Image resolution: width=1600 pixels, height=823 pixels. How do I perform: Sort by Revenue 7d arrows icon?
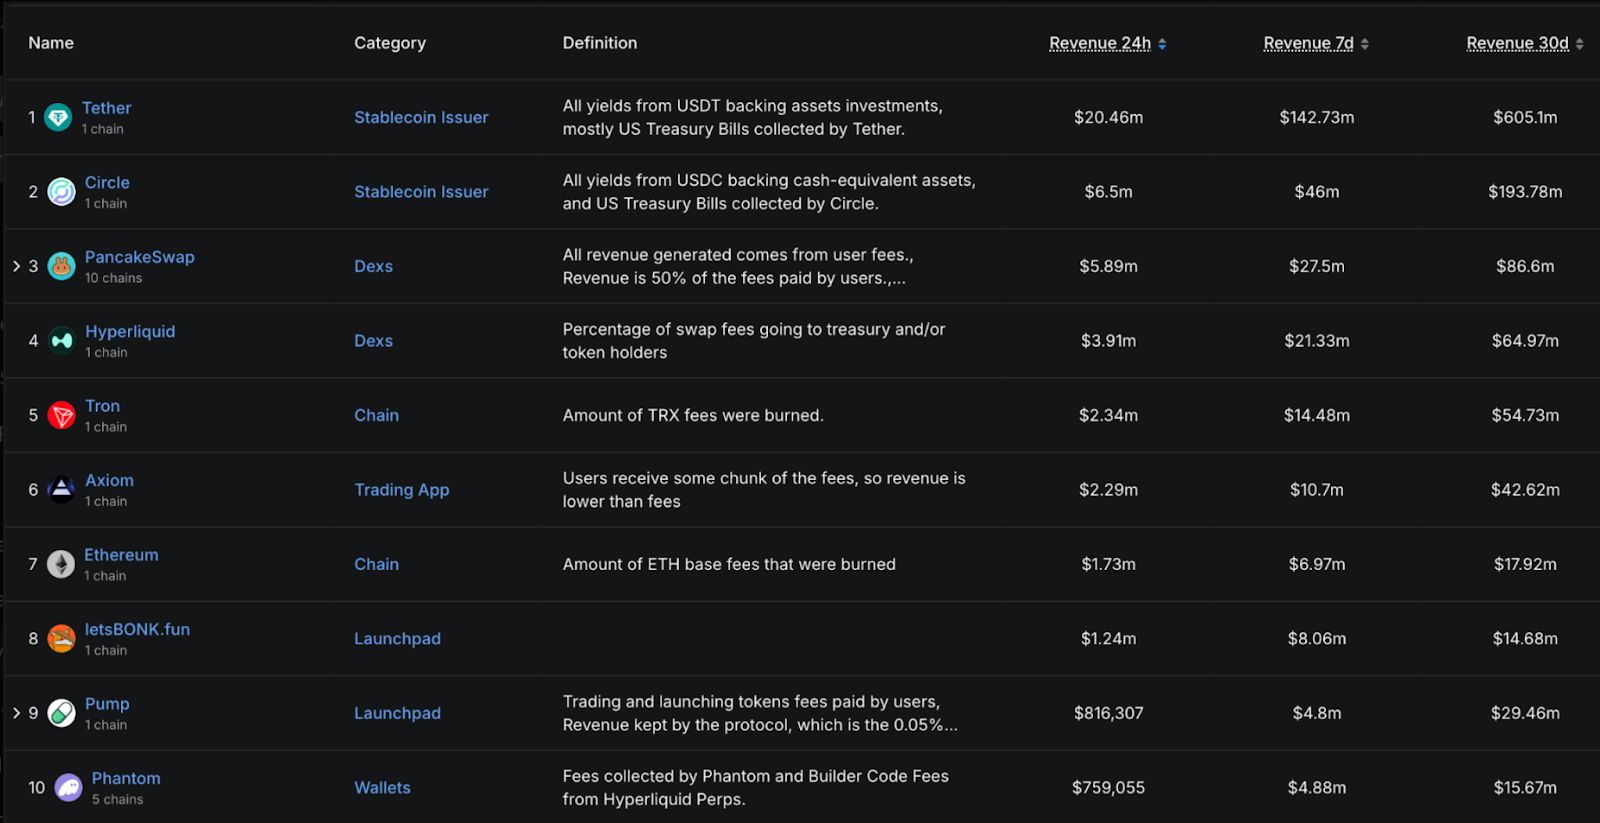1365,44
